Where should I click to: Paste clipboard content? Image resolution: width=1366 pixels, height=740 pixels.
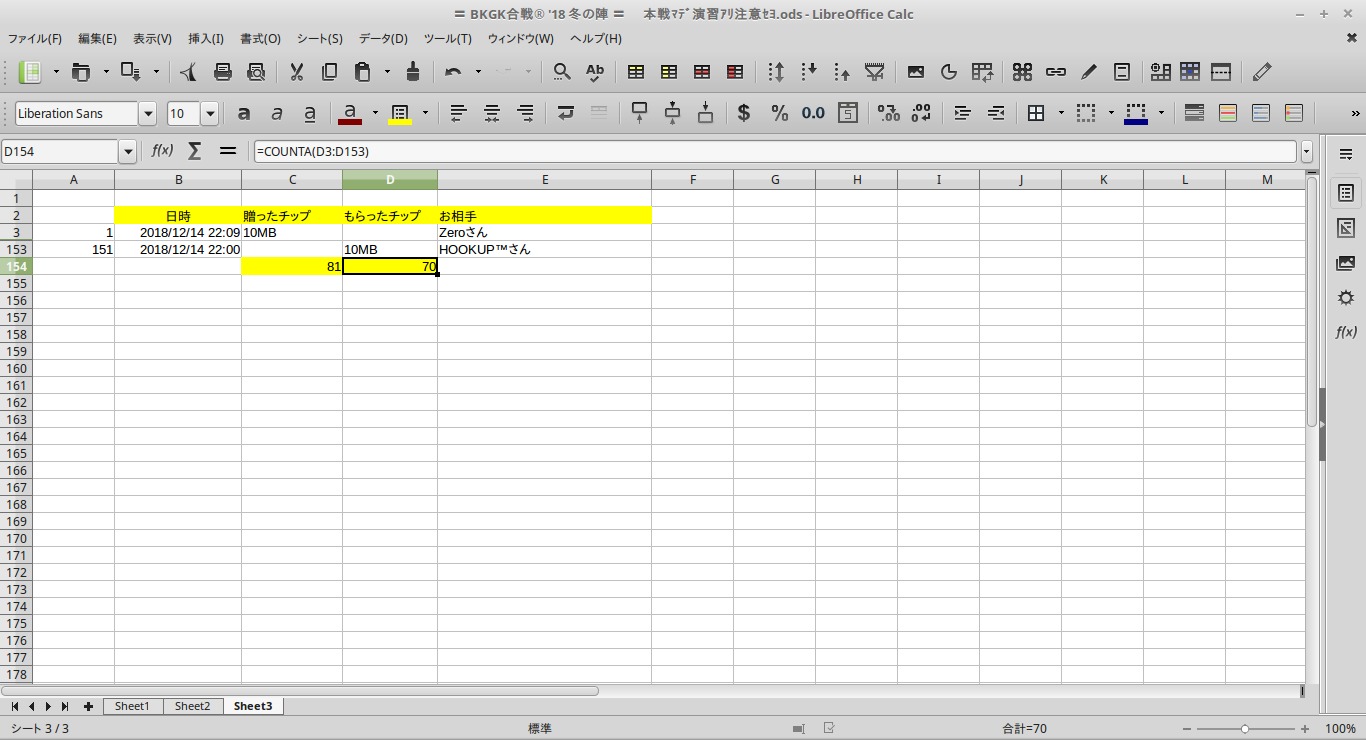click(x=362, y=72)
